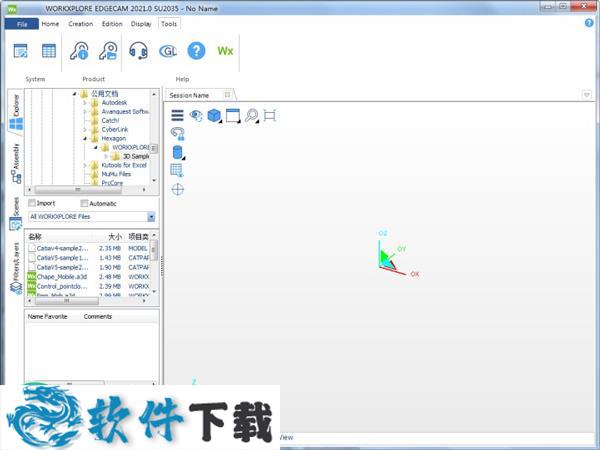600x450 pixels.
Task: Enable the Automatic checkbox
Action: [x=84, y=203]
